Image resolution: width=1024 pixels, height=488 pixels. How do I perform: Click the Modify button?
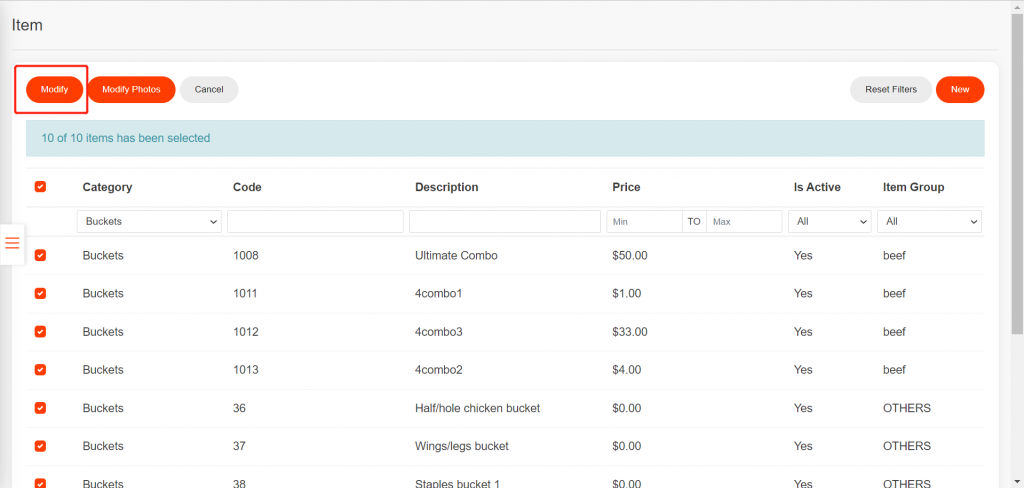click(x=54, y=89)
